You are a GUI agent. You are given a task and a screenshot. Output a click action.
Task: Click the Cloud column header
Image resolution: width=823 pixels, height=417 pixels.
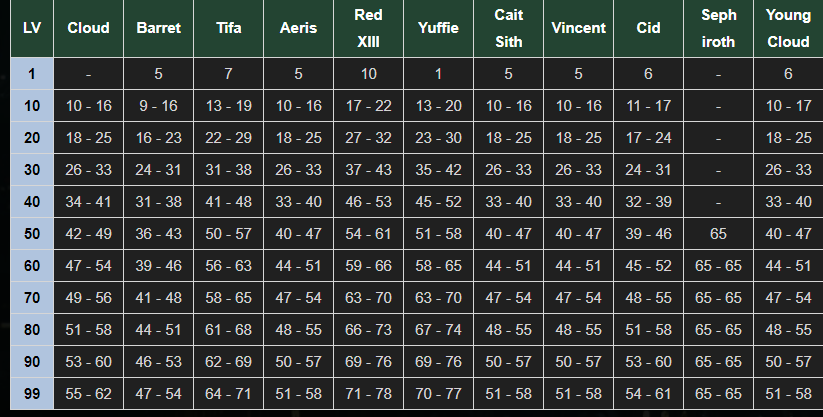(x=88, y=28)
